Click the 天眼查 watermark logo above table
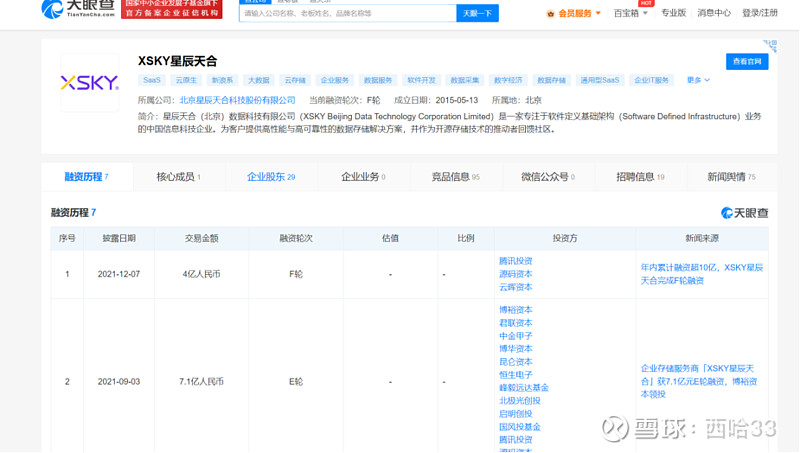Screen dimensions: 800x453 point(745,213)
